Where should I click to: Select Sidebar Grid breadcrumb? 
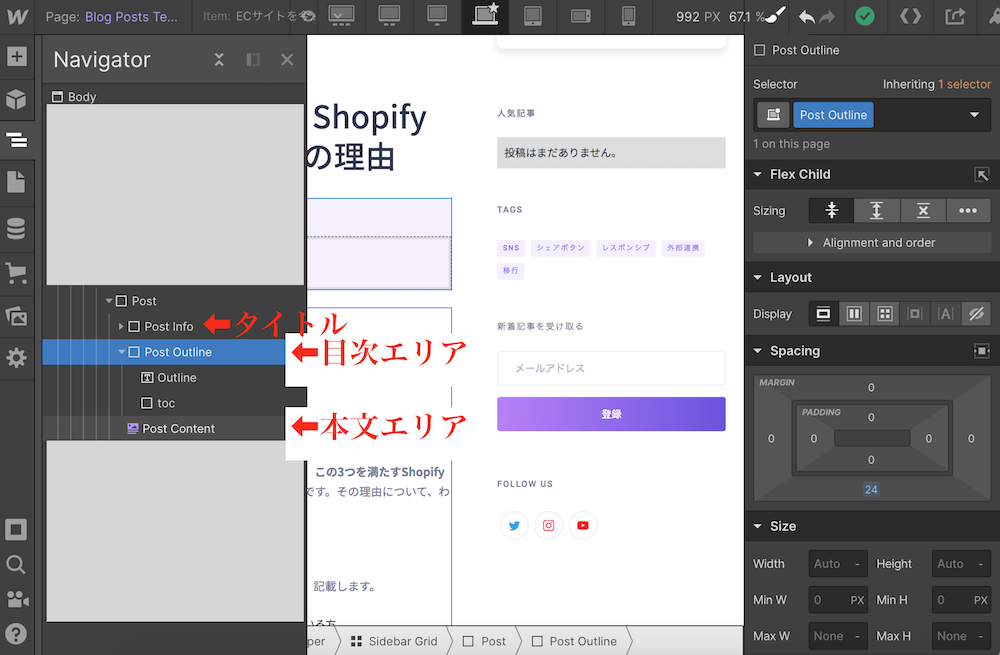pos(395,641)
